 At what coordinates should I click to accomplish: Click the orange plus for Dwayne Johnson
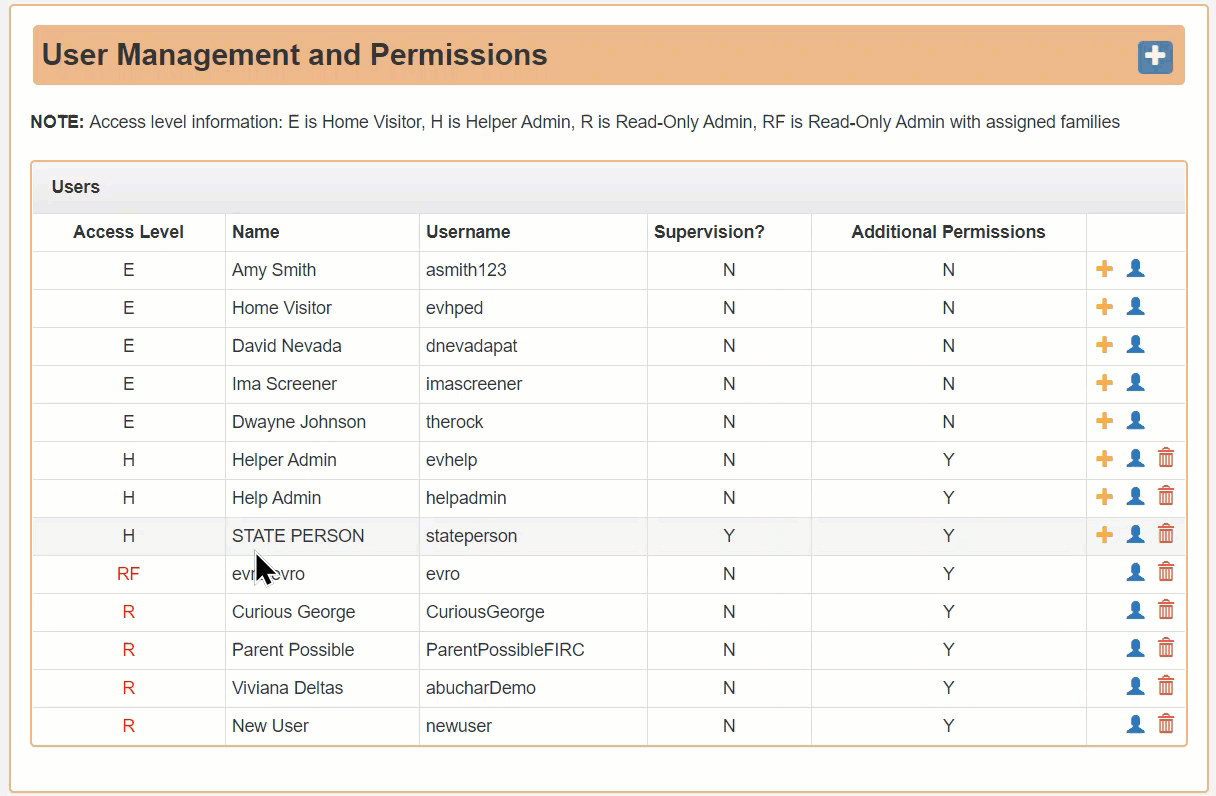pyautogui.click(x=1105, y=421)
